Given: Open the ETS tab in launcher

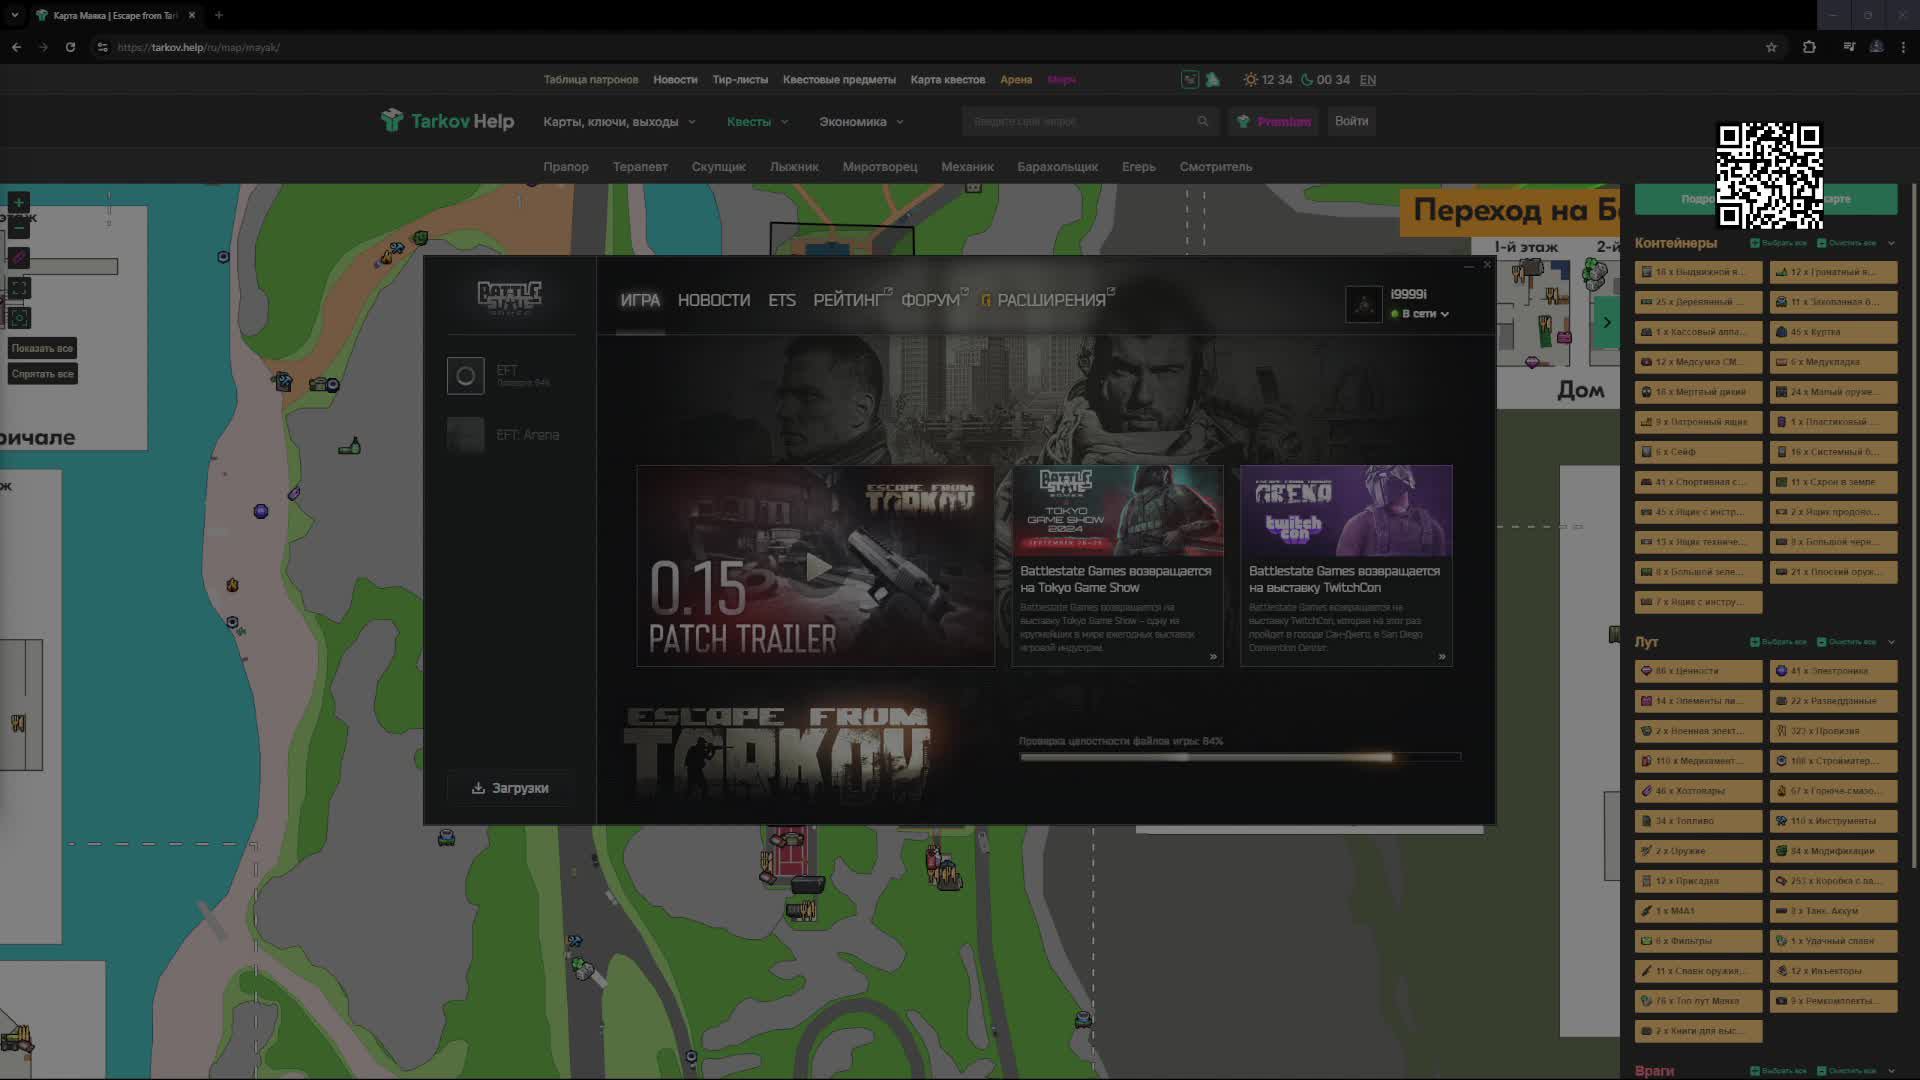Looking at the screenshot, I should 781,300.
